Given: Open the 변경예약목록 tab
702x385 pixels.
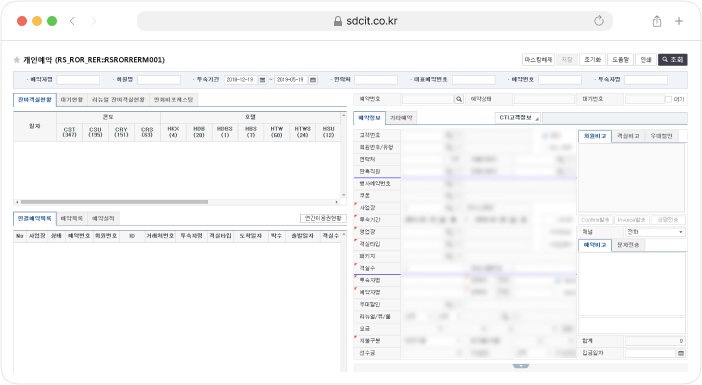Looking at the screenshot, I should click(34, 218).
